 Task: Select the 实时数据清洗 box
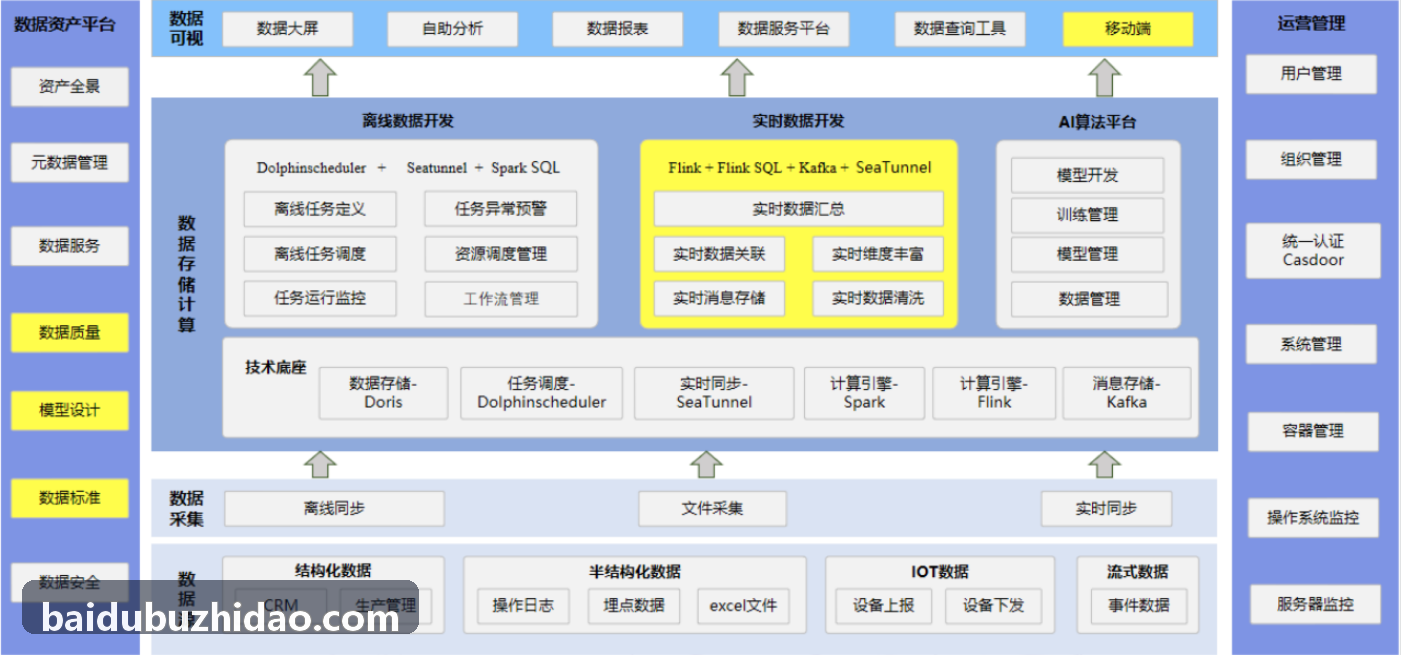tap(877, 298)
